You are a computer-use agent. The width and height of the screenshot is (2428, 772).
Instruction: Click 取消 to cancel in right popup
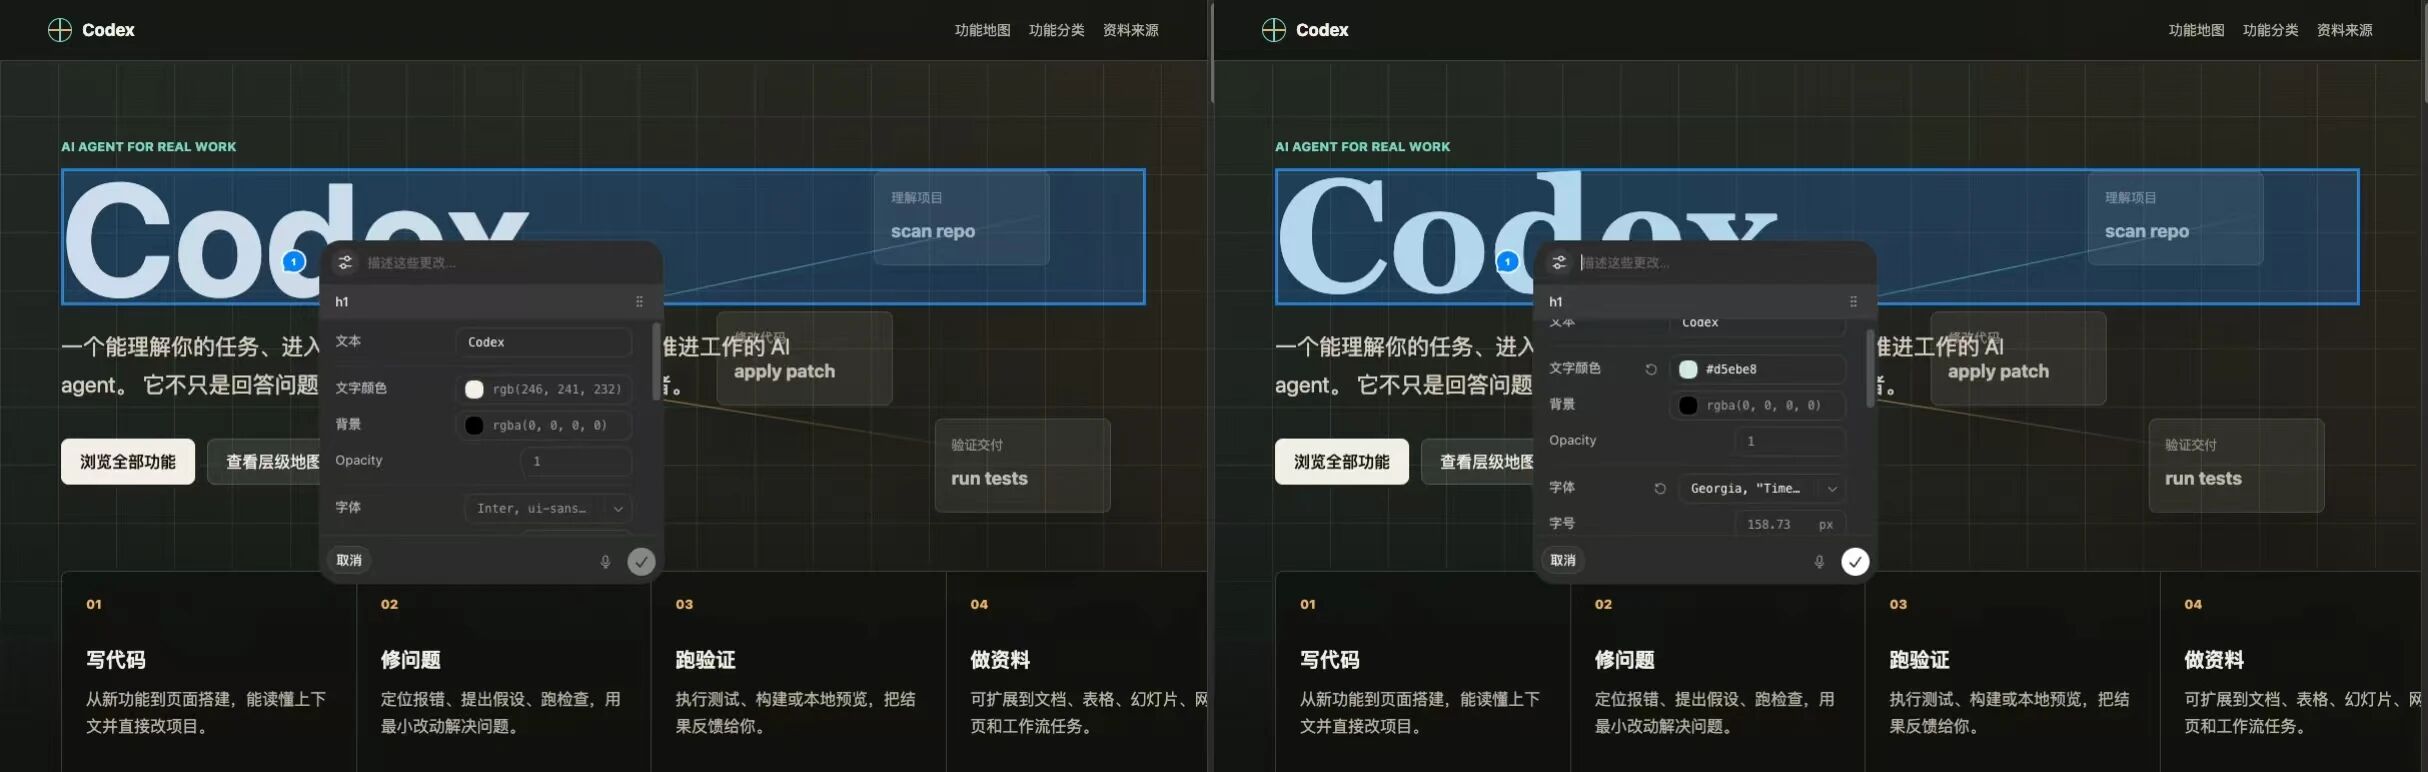(x=1563, y=560)
